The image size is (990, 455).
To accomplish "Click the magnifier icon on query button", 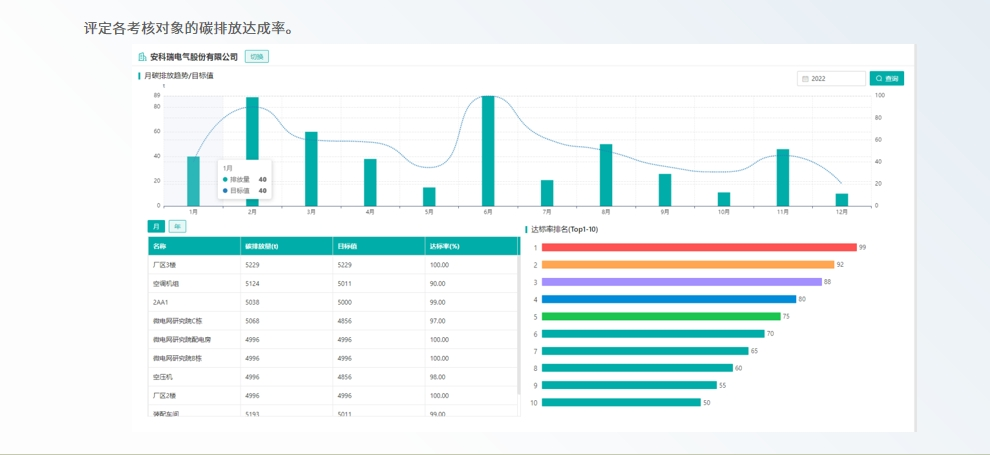I will pyautogui.click(x=878, y=78).
